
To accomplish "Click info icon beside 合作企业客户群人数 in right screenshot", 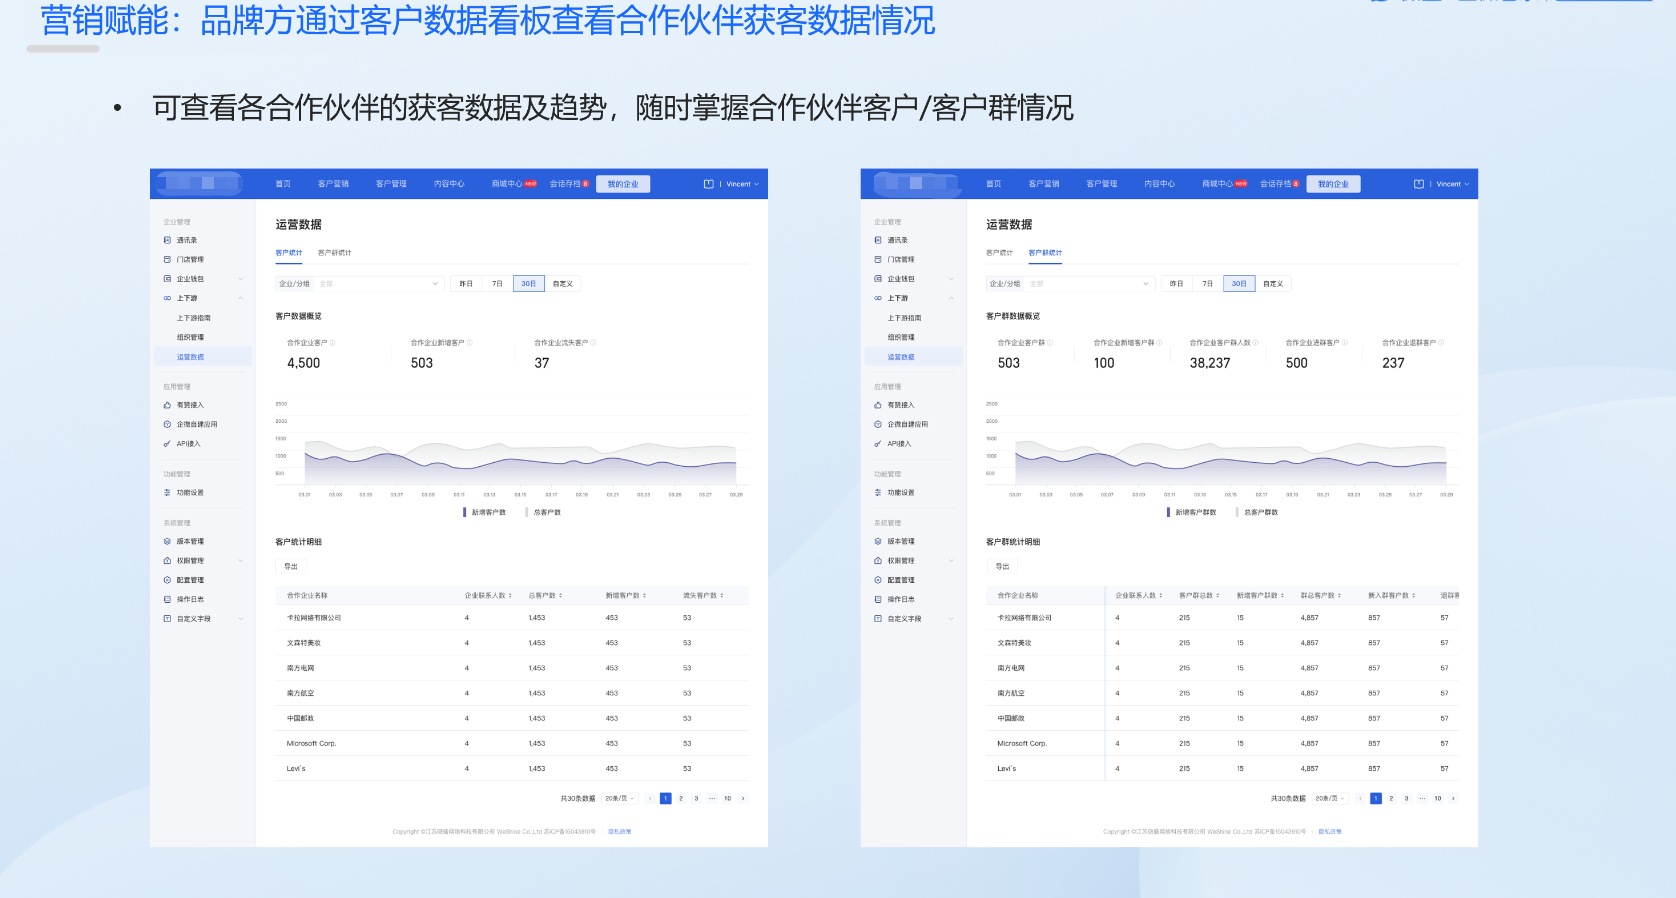I will coord(1256,342).
